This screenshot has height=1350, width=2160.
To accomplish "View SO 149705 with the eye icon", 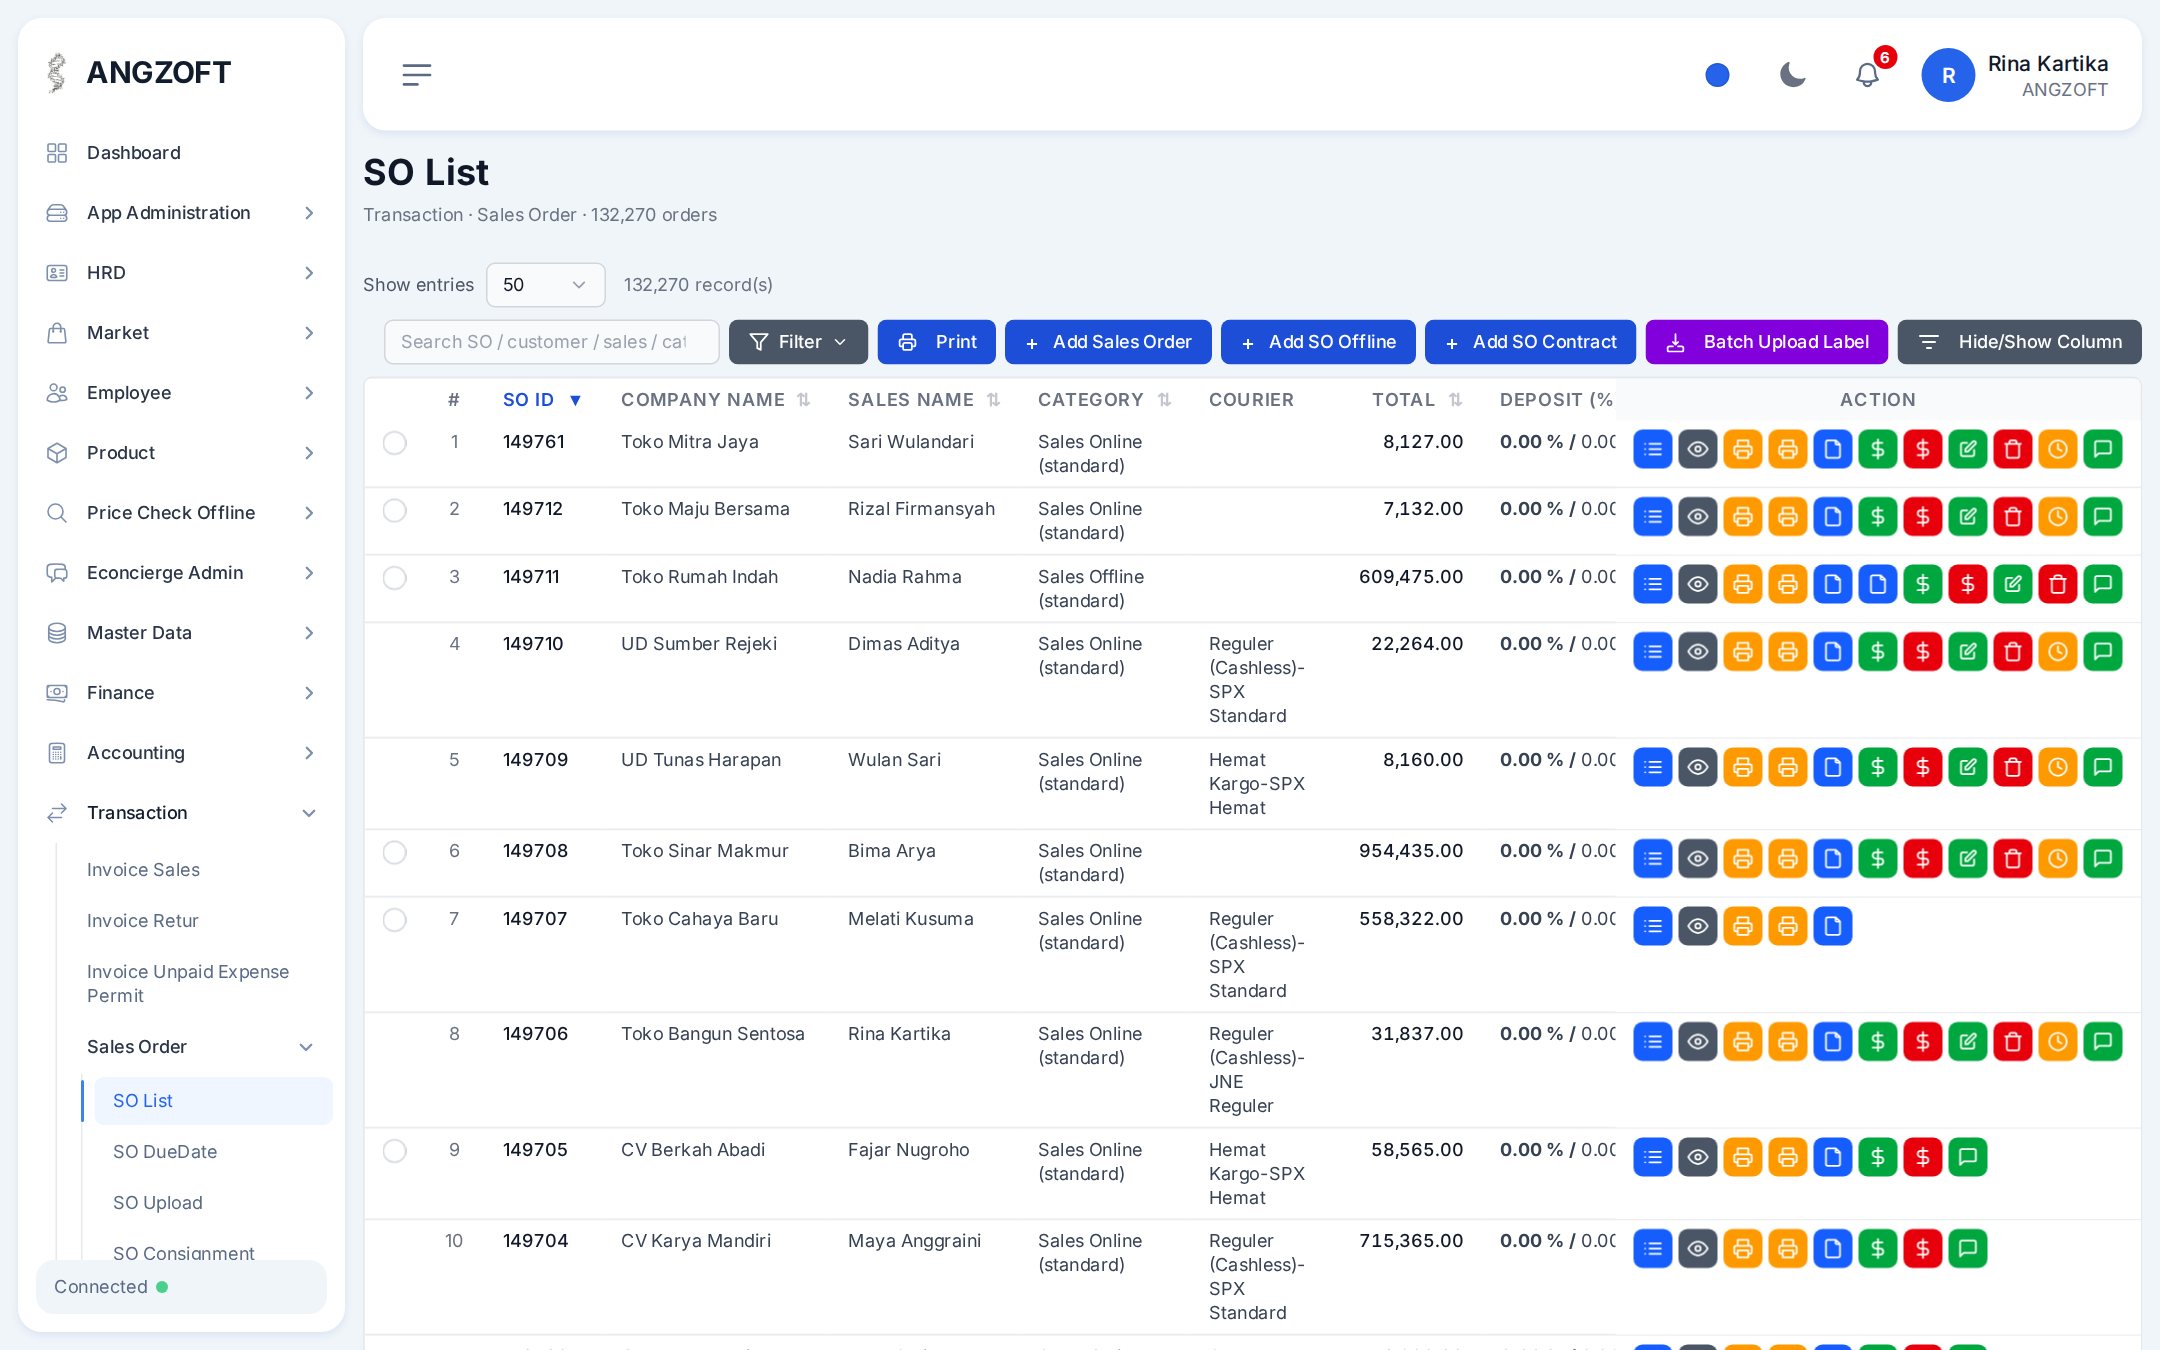I will pyautogui.click(x=1698, y=1157).
